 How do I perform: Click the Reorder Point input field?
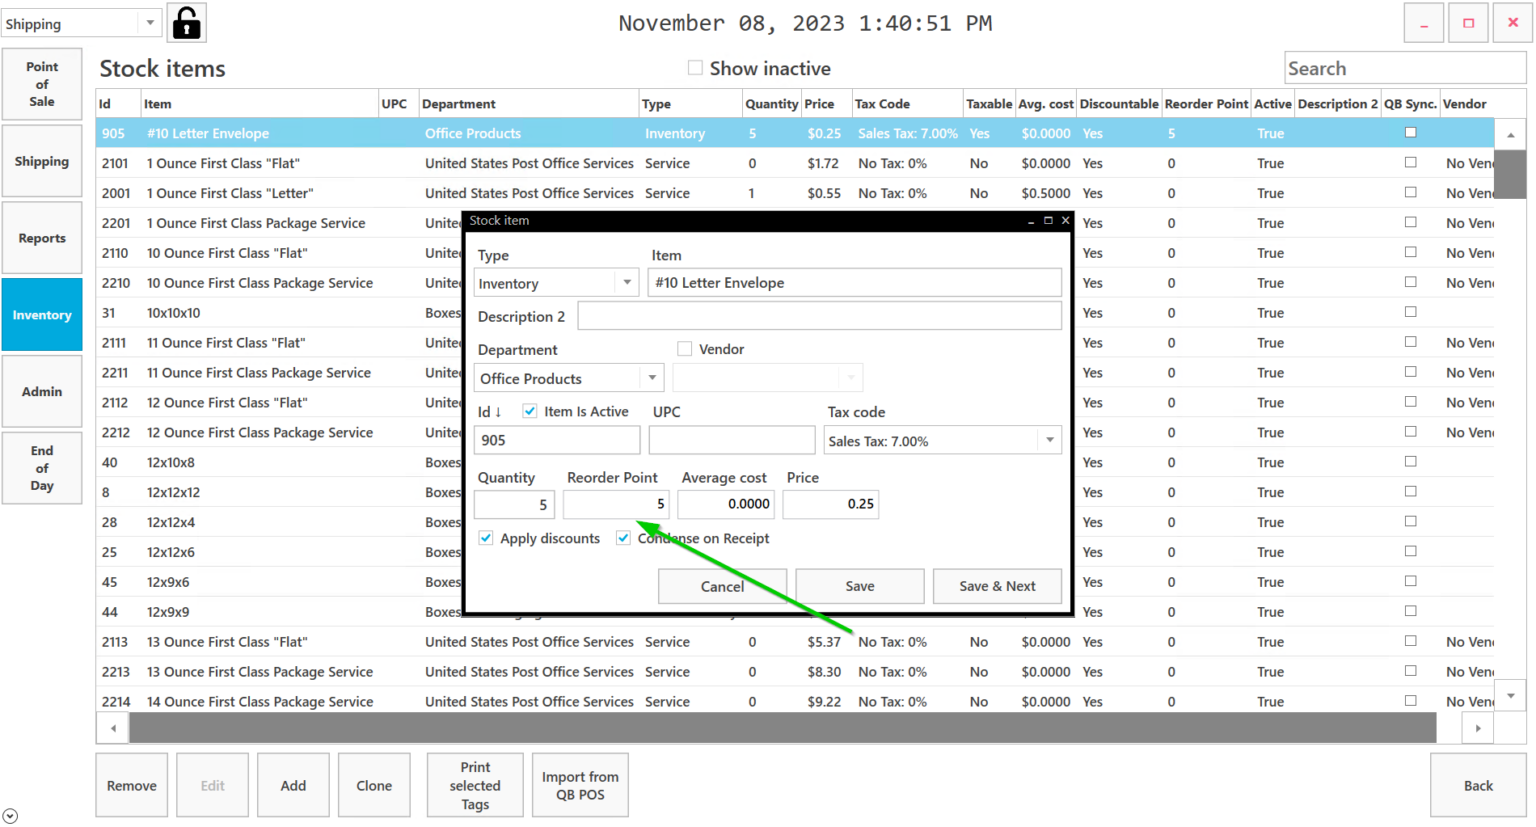(x=616, y=504)
